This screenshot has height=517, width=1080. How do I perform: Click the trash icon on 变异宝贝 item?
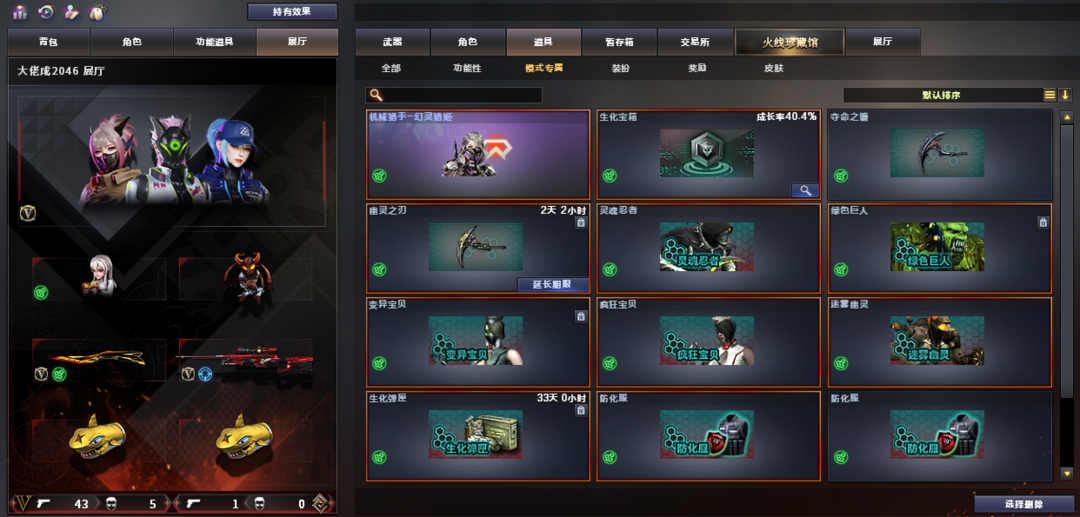pos(581,316)
